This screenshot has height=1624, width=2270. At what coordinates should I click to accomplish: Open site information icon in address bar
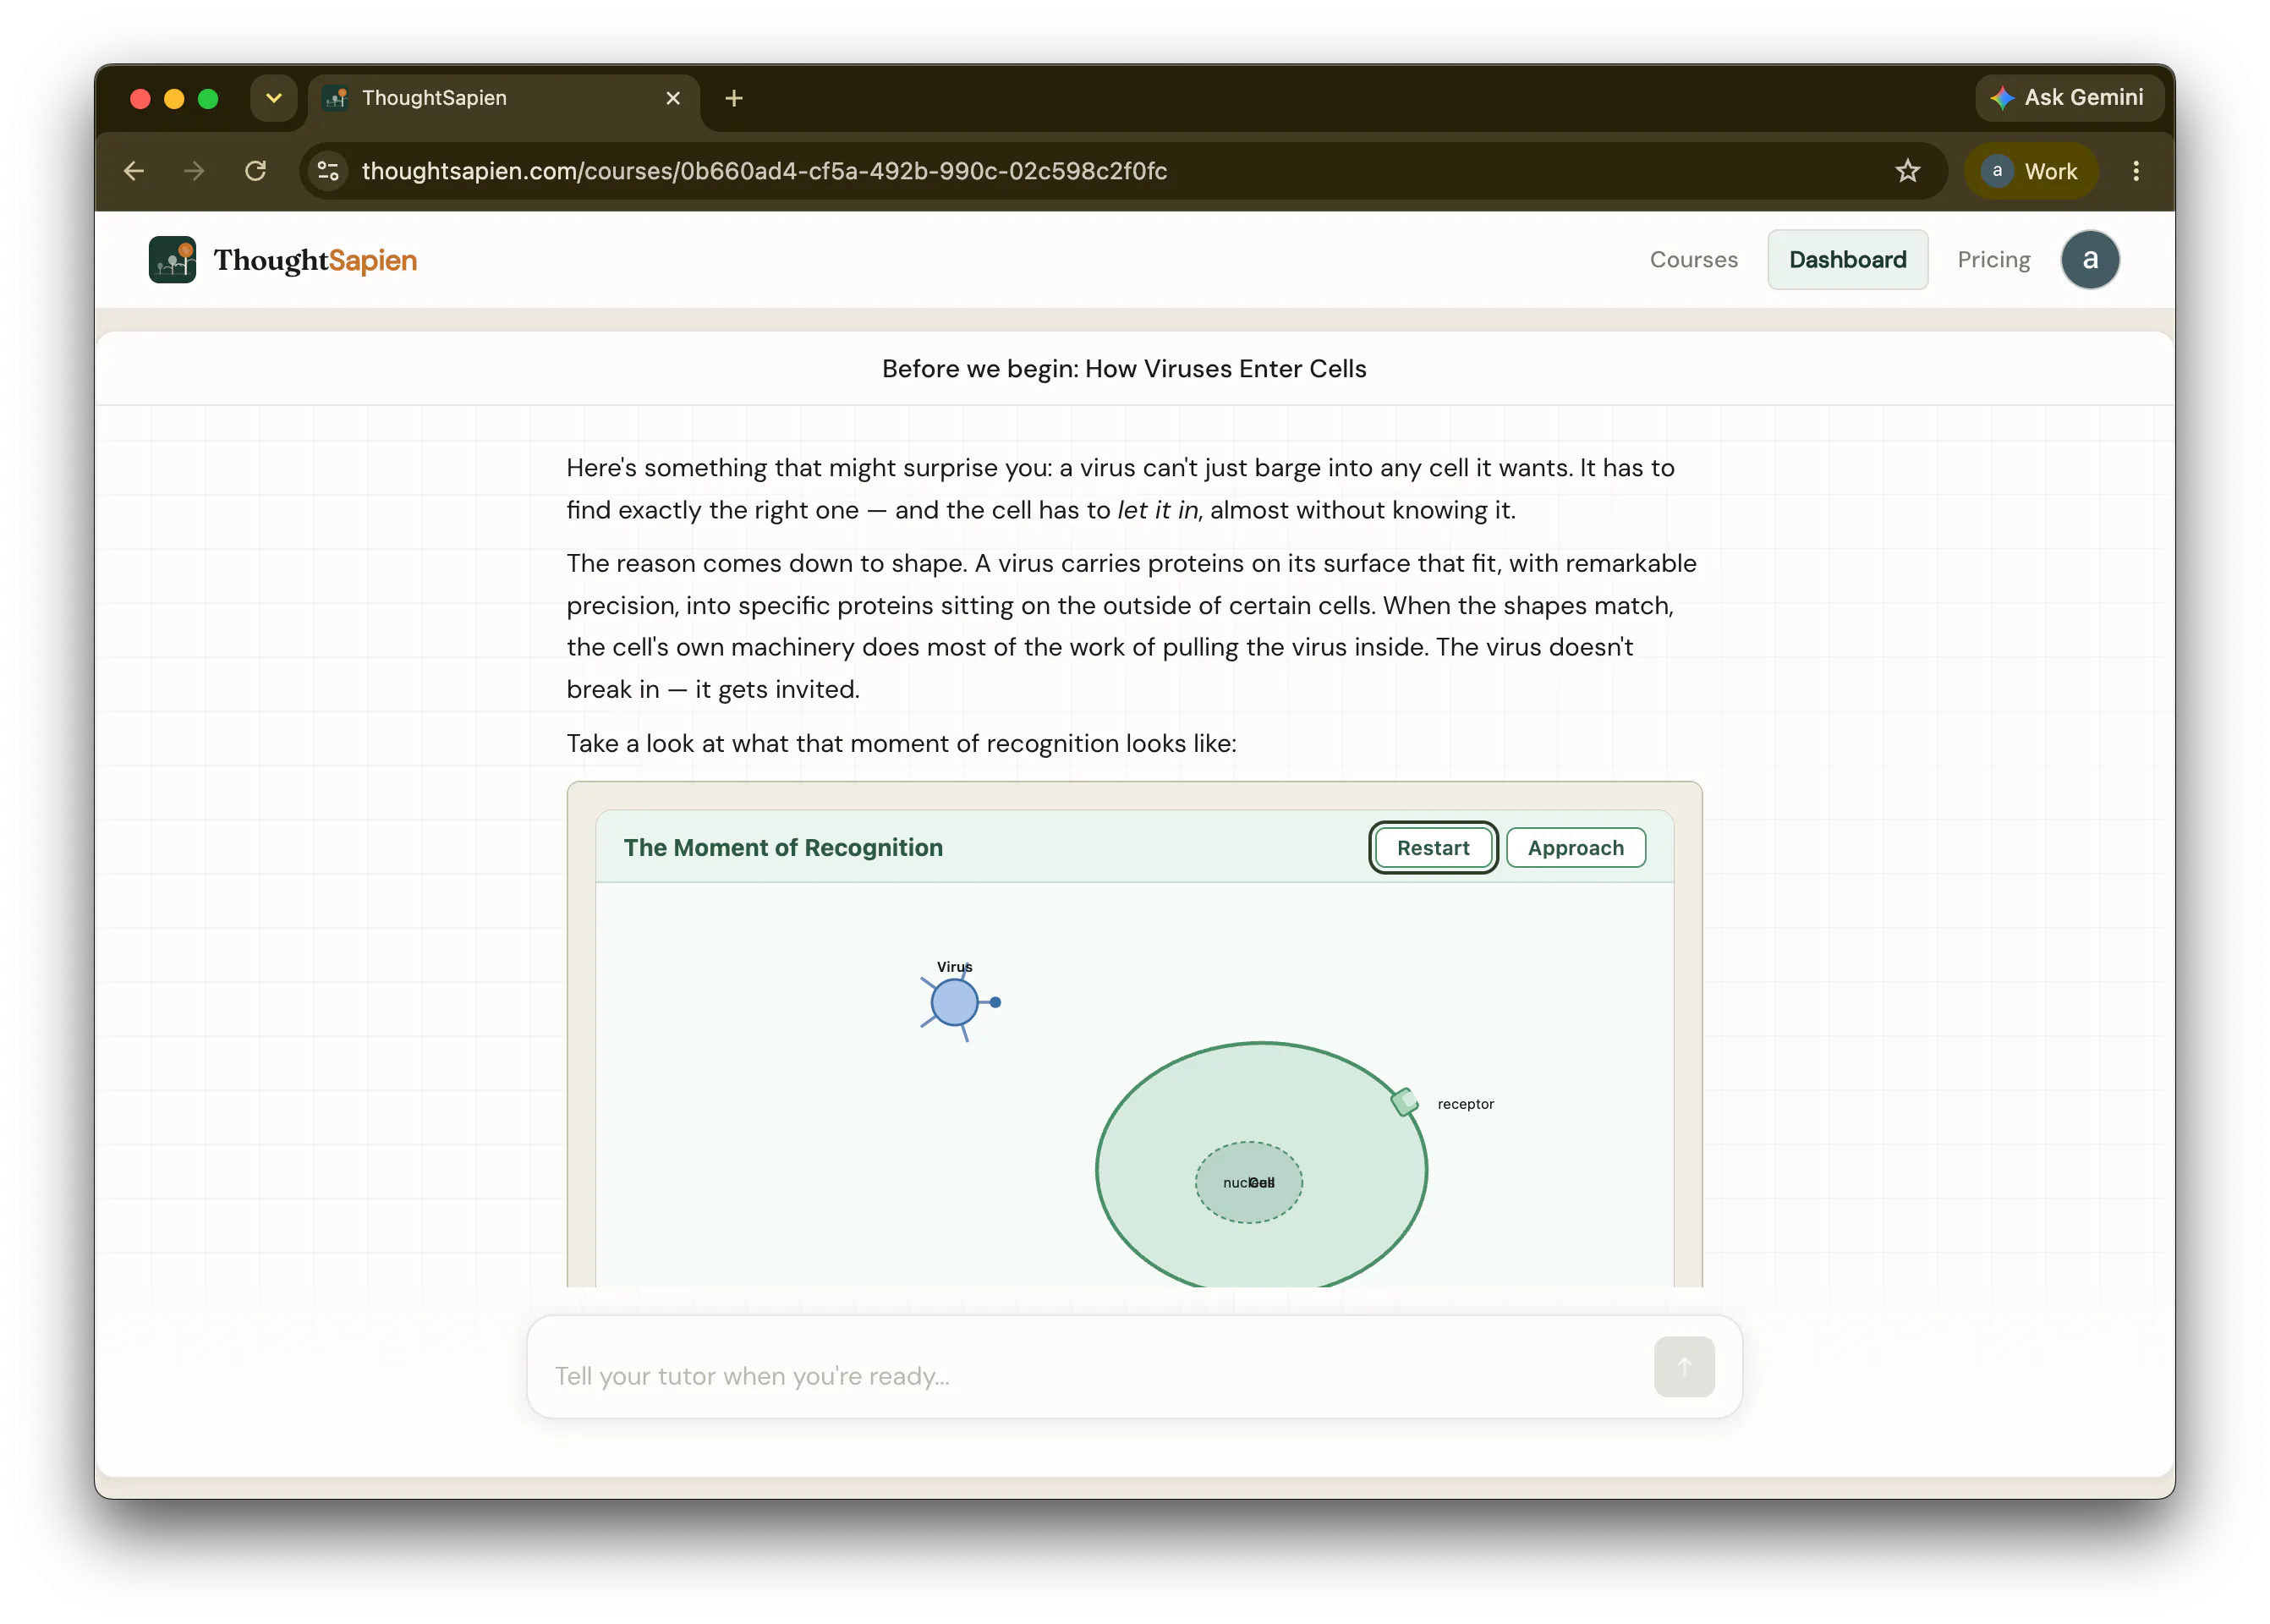[328, 171]
